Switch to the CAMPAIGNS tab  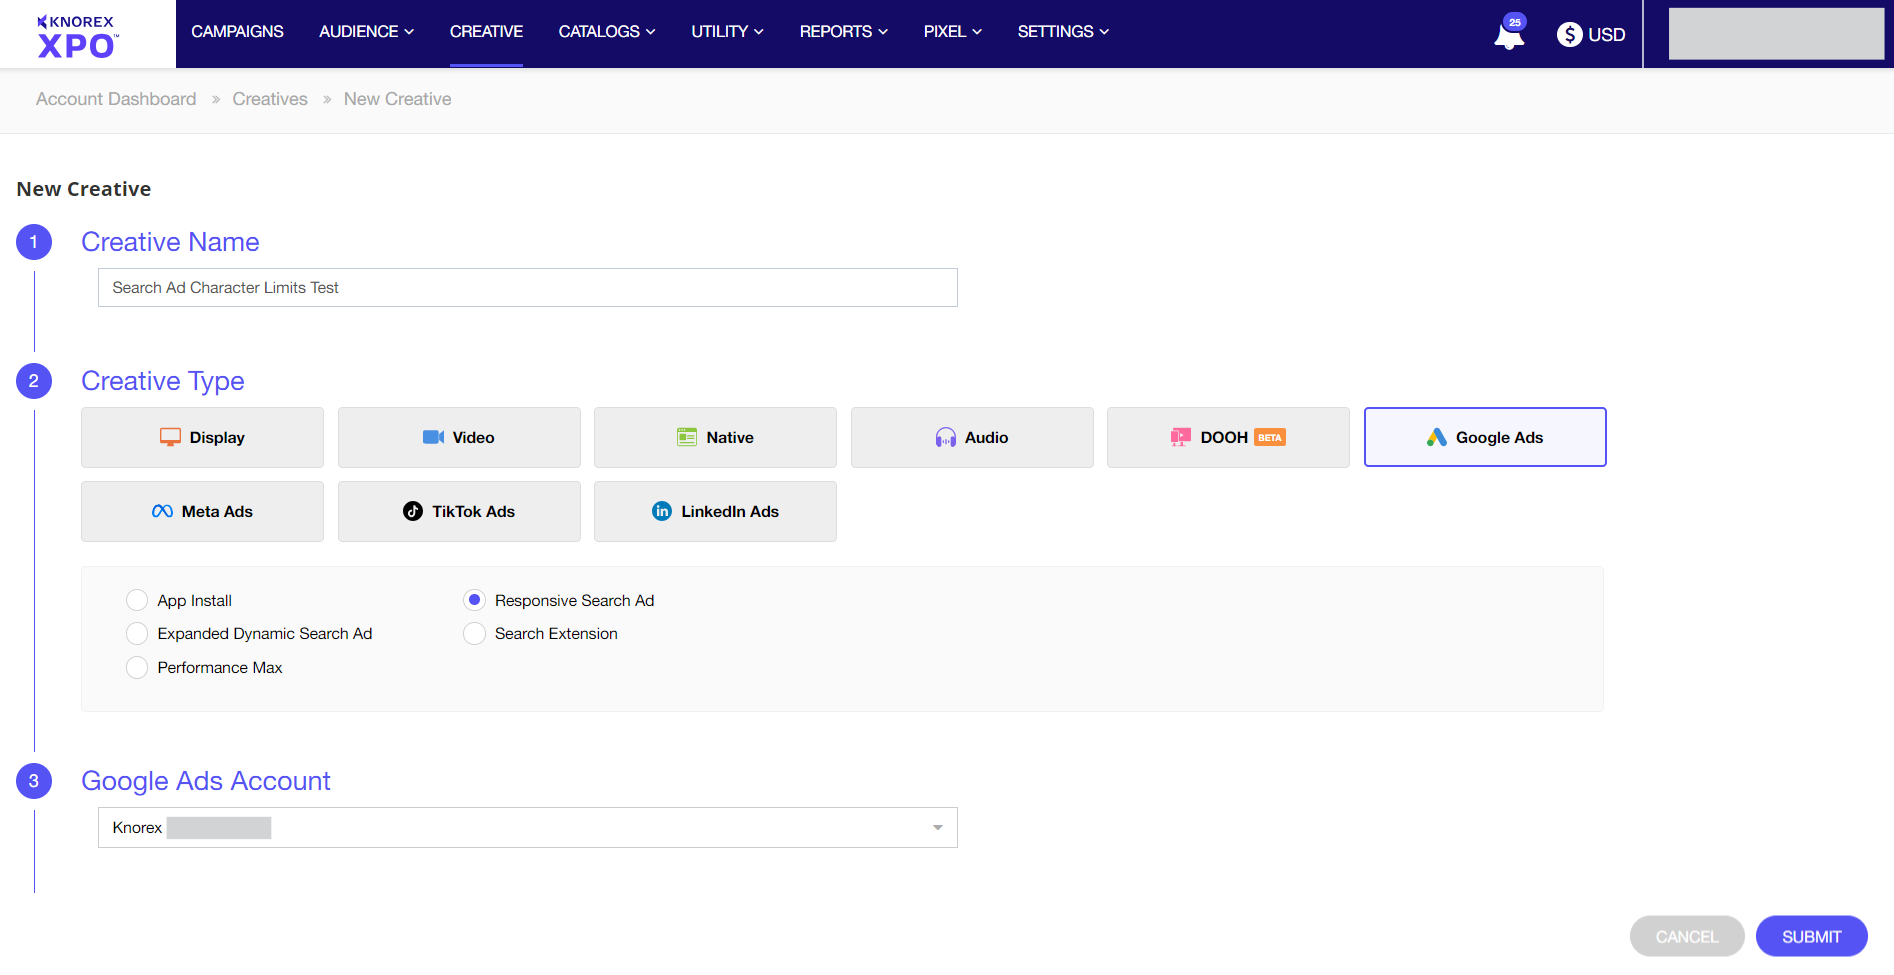(x=237, y=31)
